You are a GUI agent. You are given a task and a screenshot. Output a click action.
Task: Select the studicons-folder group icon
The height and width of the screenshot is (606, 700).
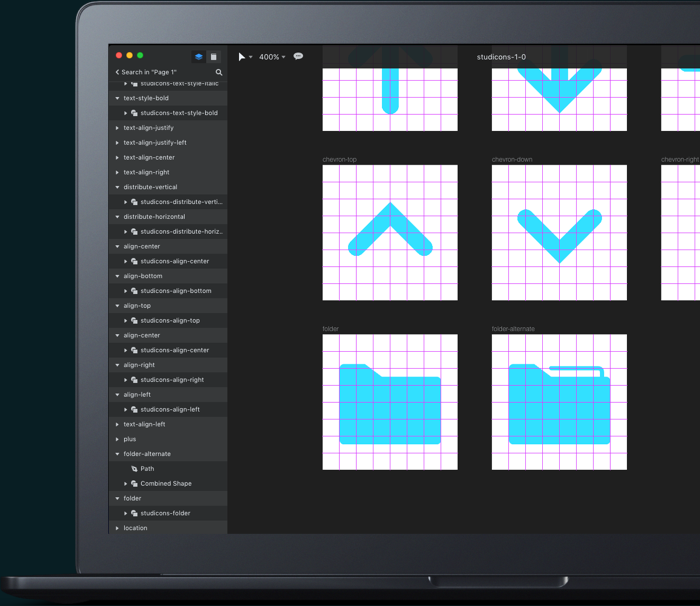pos(134,513)
